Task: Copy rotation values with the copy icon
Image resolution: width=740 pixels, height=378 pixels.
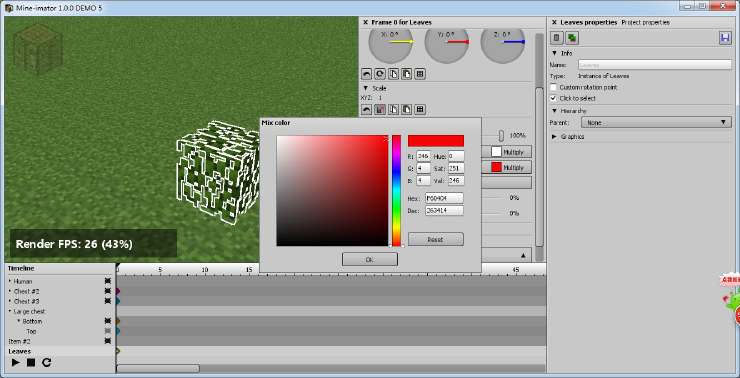Action: [x=393, y=74]
